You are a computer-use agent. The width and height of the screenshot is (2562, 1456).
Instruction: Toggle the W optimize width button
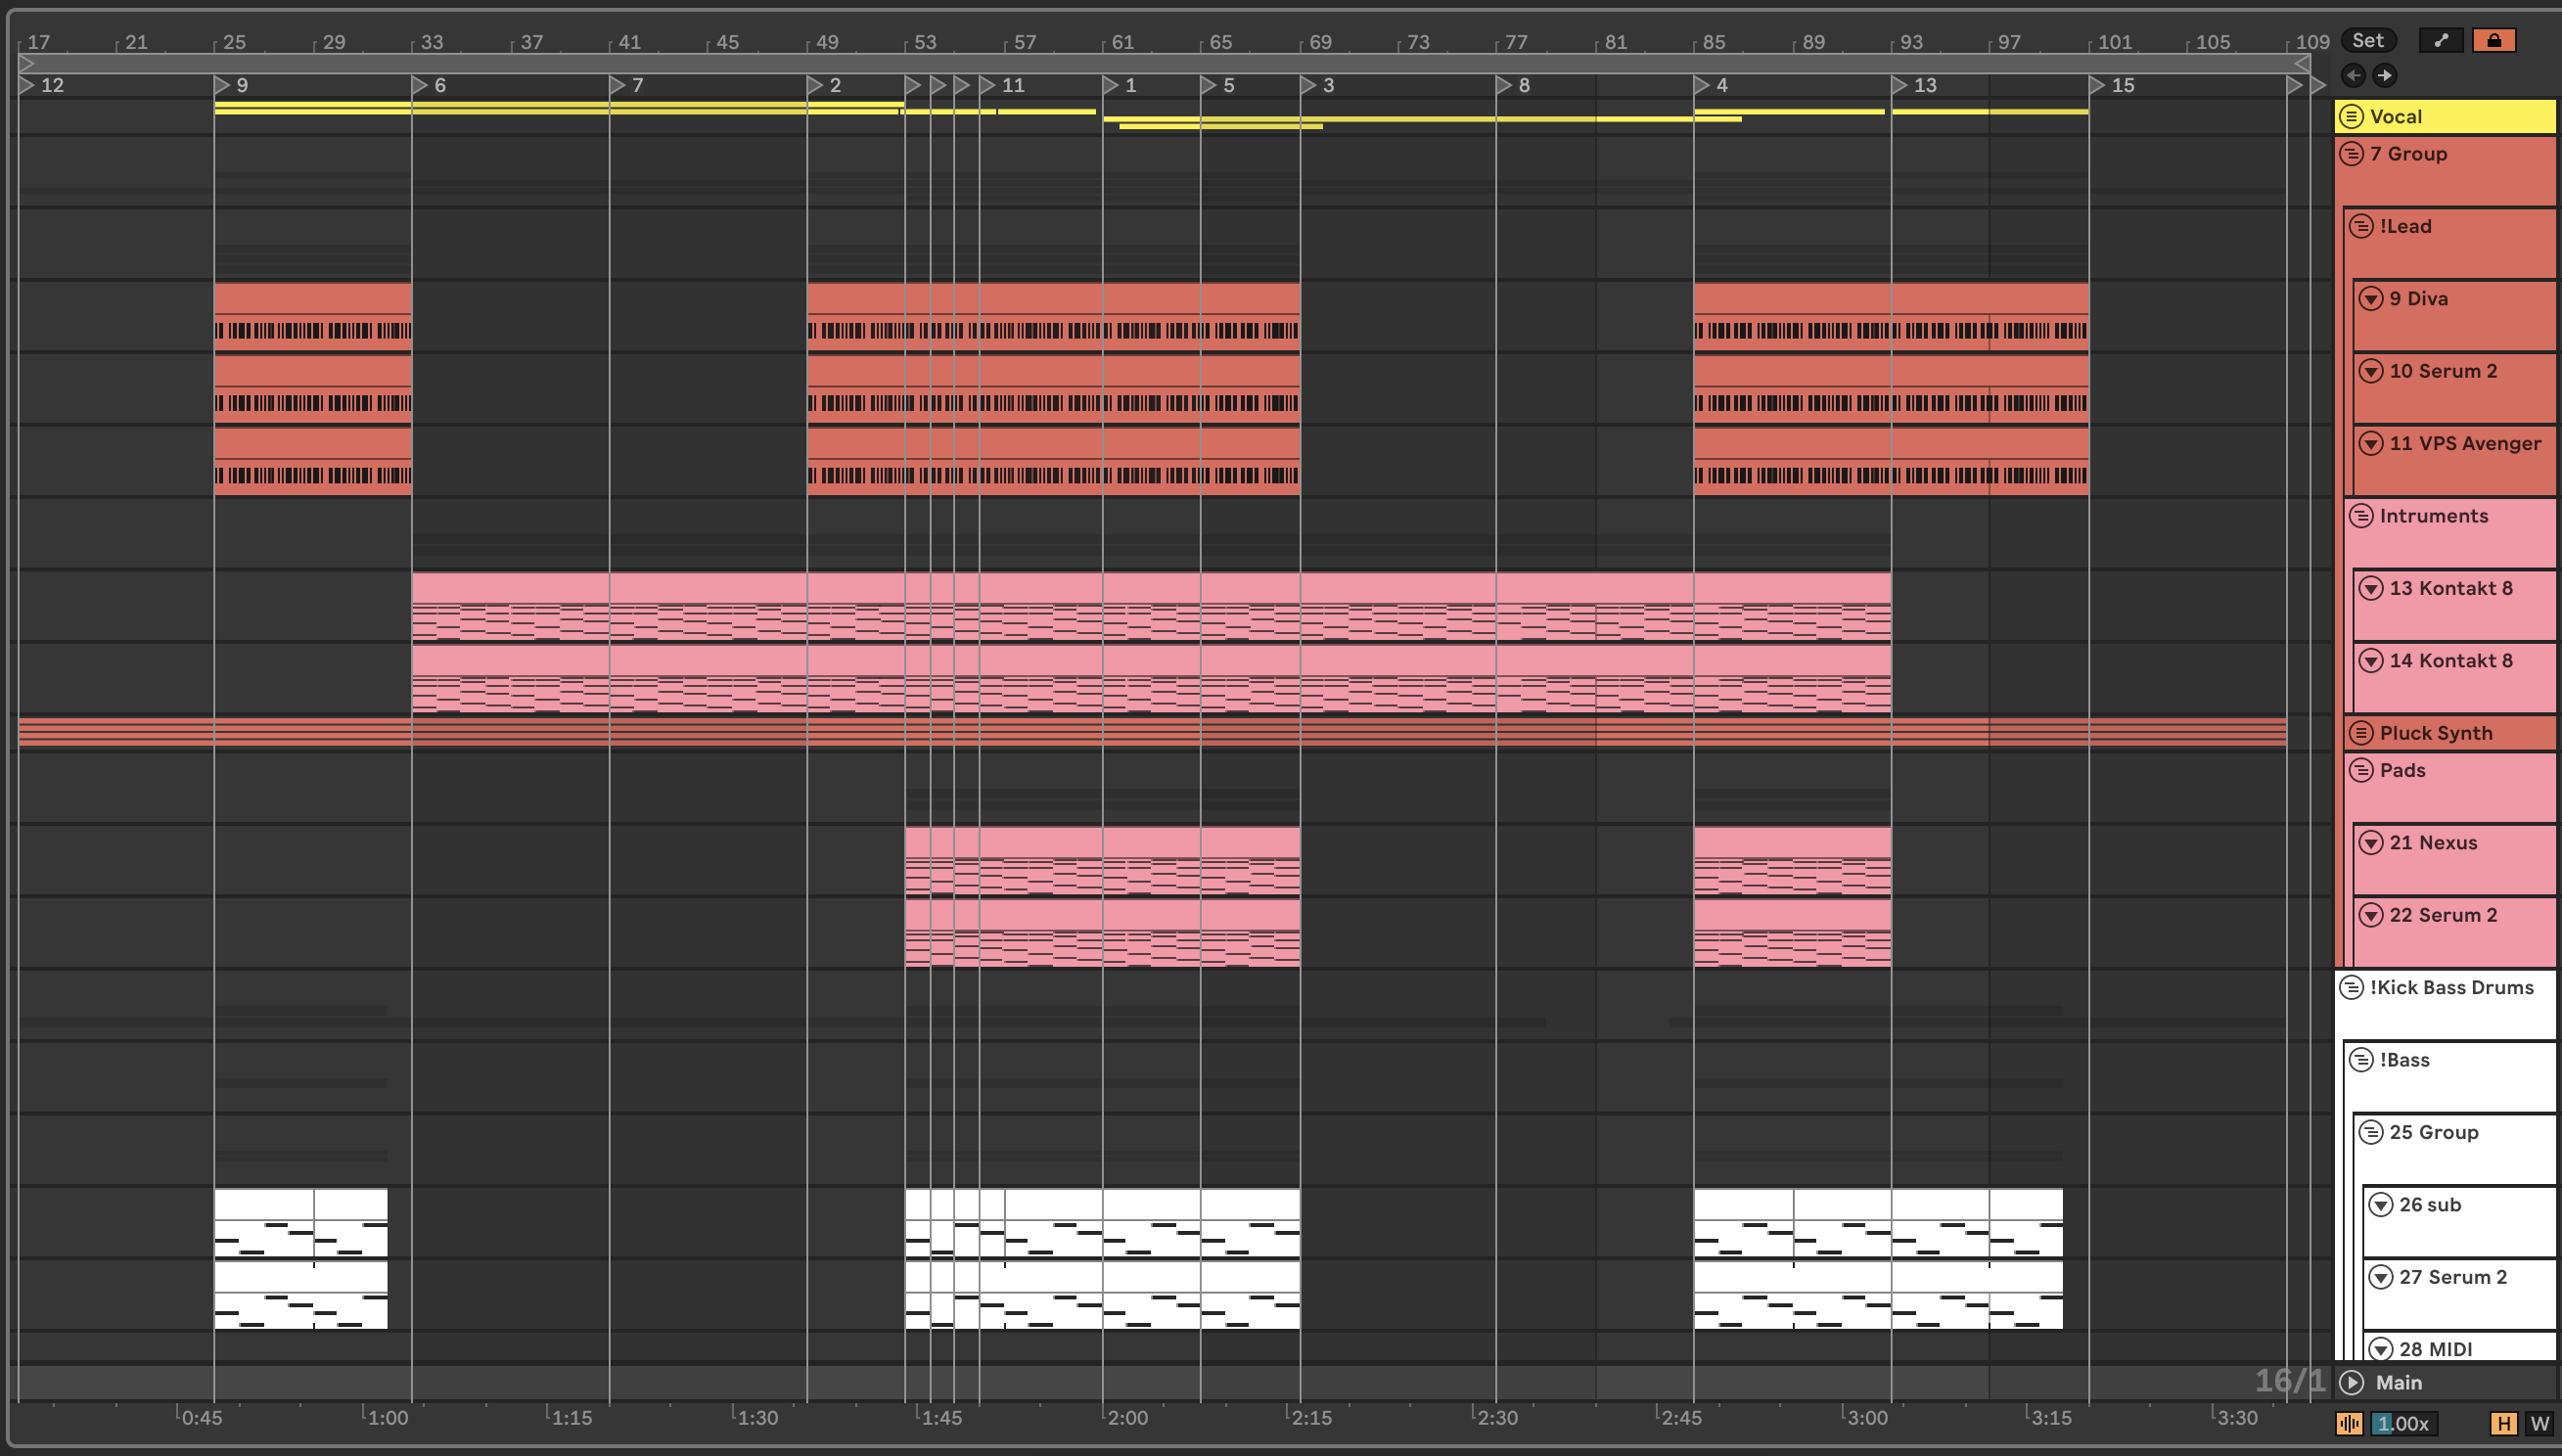coord(2539,1423)
